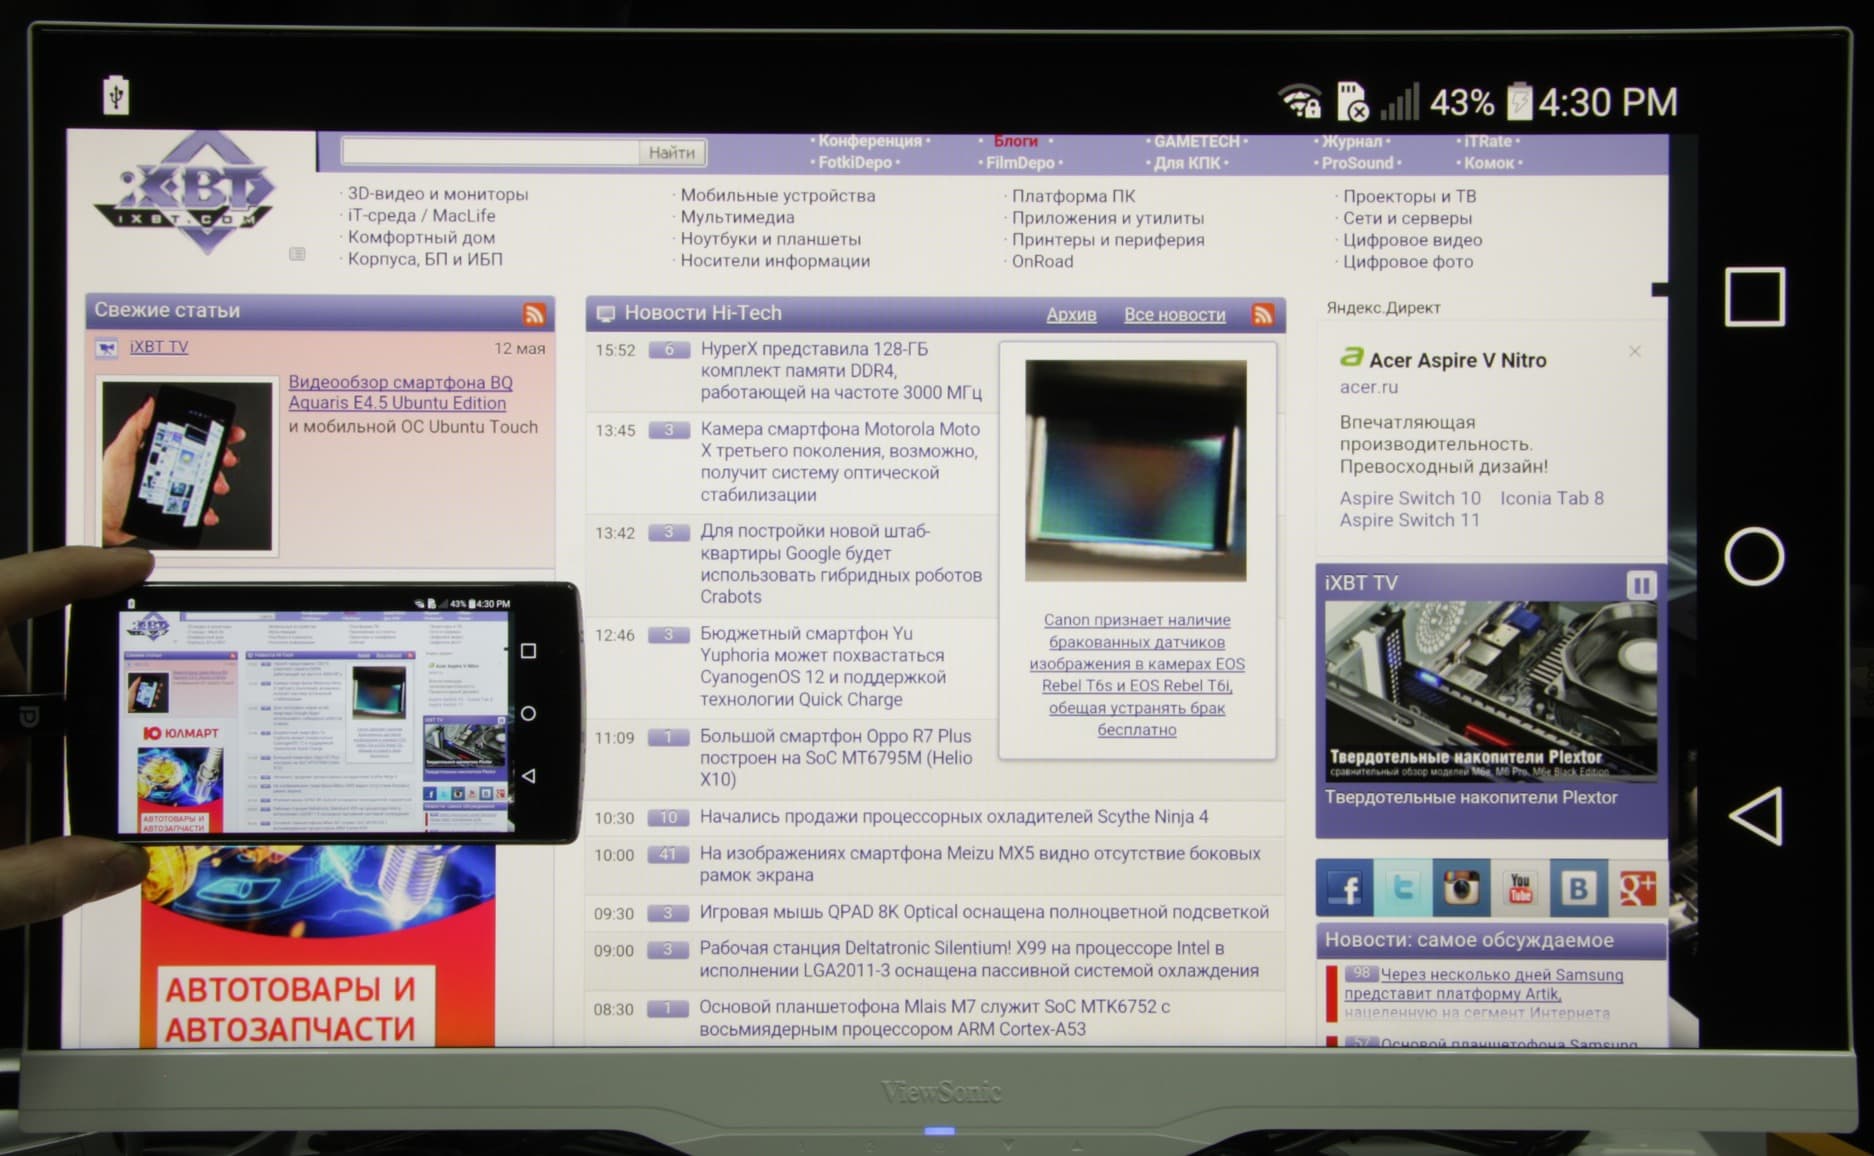Open the Мобильные устройства section
The image size is (1874, 1156).
[778, 195]
